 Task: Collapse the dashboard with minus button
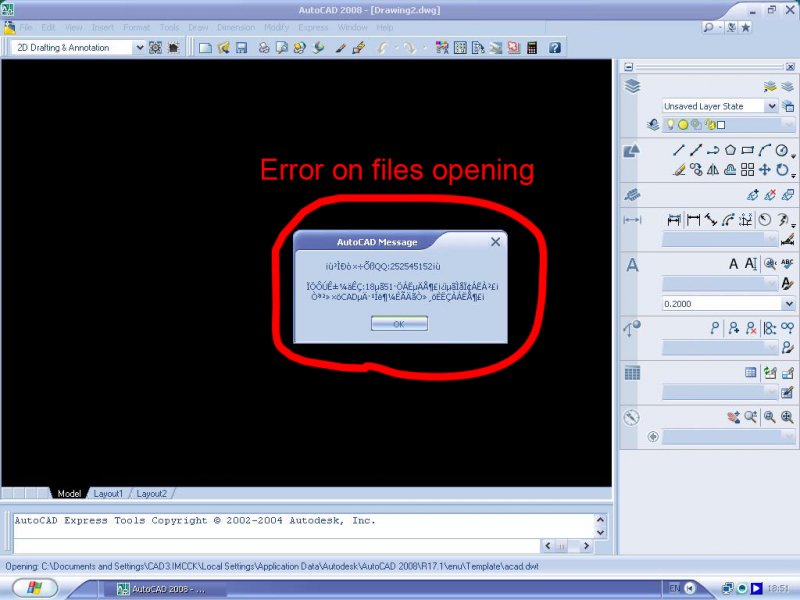click(x=629, y=67)
